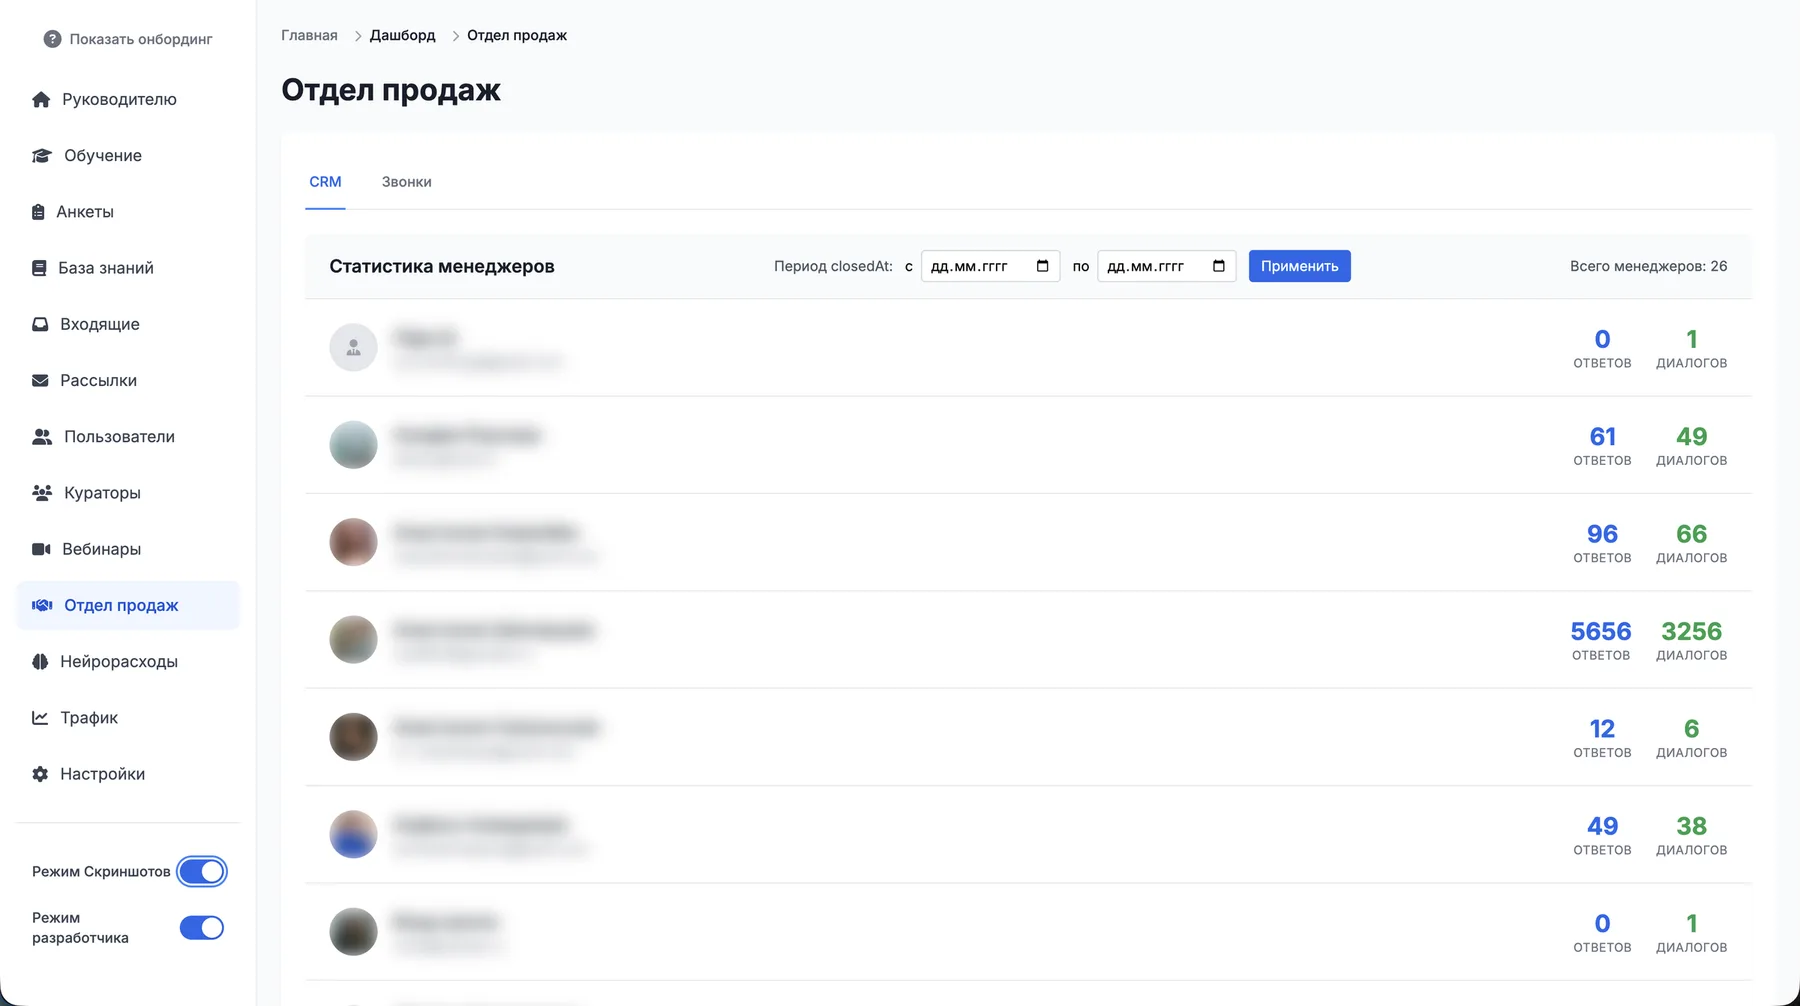Go to Главная breadcrumb link
Screen dimensions: 1800x1006
click(309, 35)
